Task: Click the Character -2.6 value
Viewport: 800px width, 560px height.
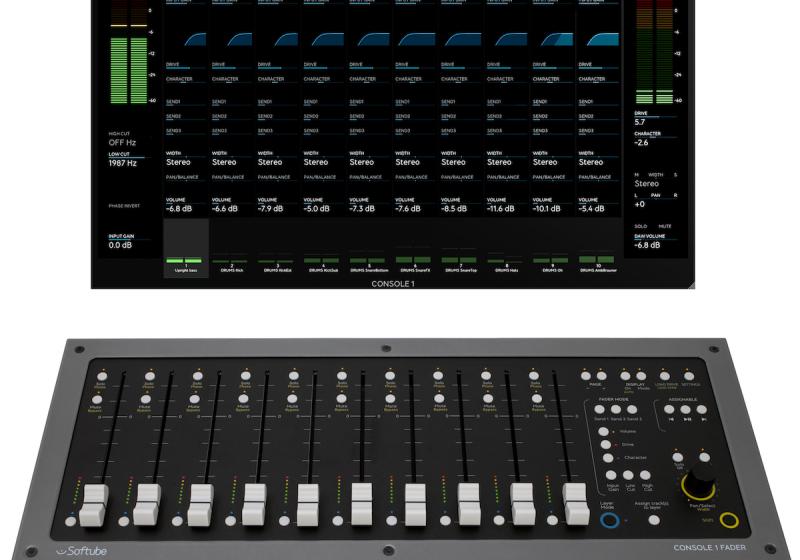Action: pos(641,143)
